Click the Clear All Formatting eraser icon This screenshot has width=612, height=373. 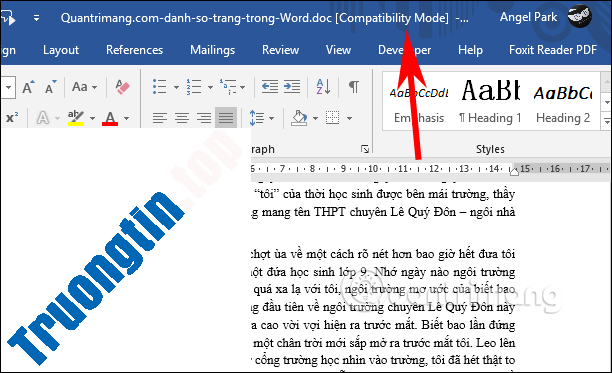point(123,87)
